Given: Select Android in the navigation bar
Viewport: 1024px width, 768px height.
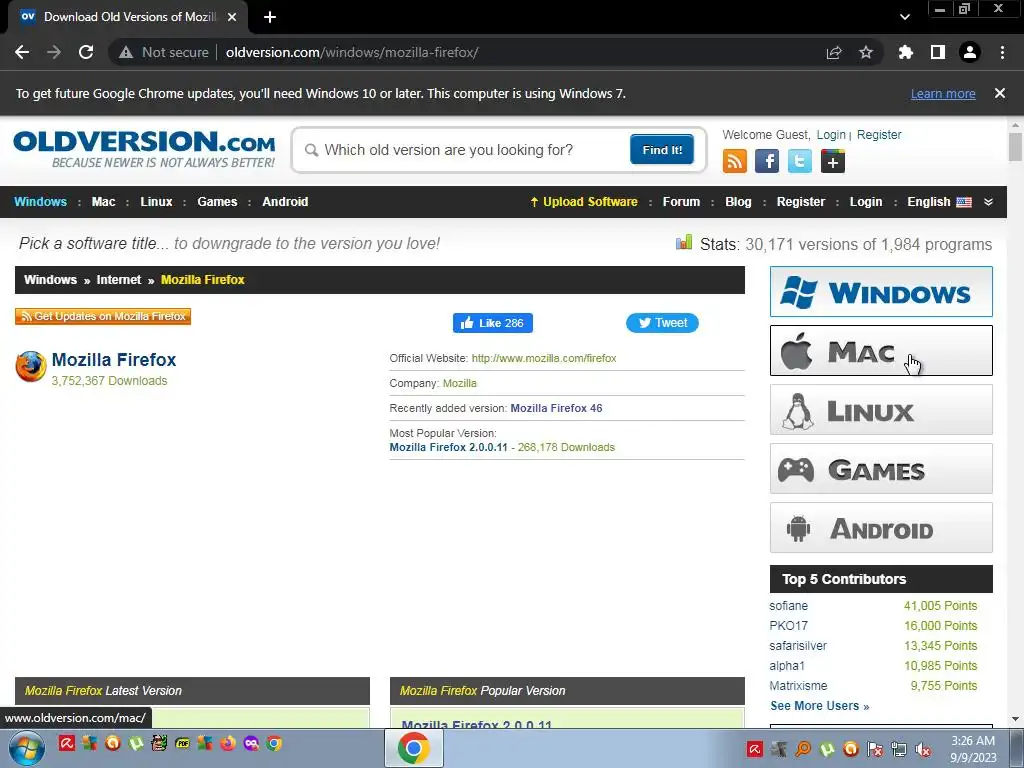Looking at the screenshot, I should [x=285, y=202].
